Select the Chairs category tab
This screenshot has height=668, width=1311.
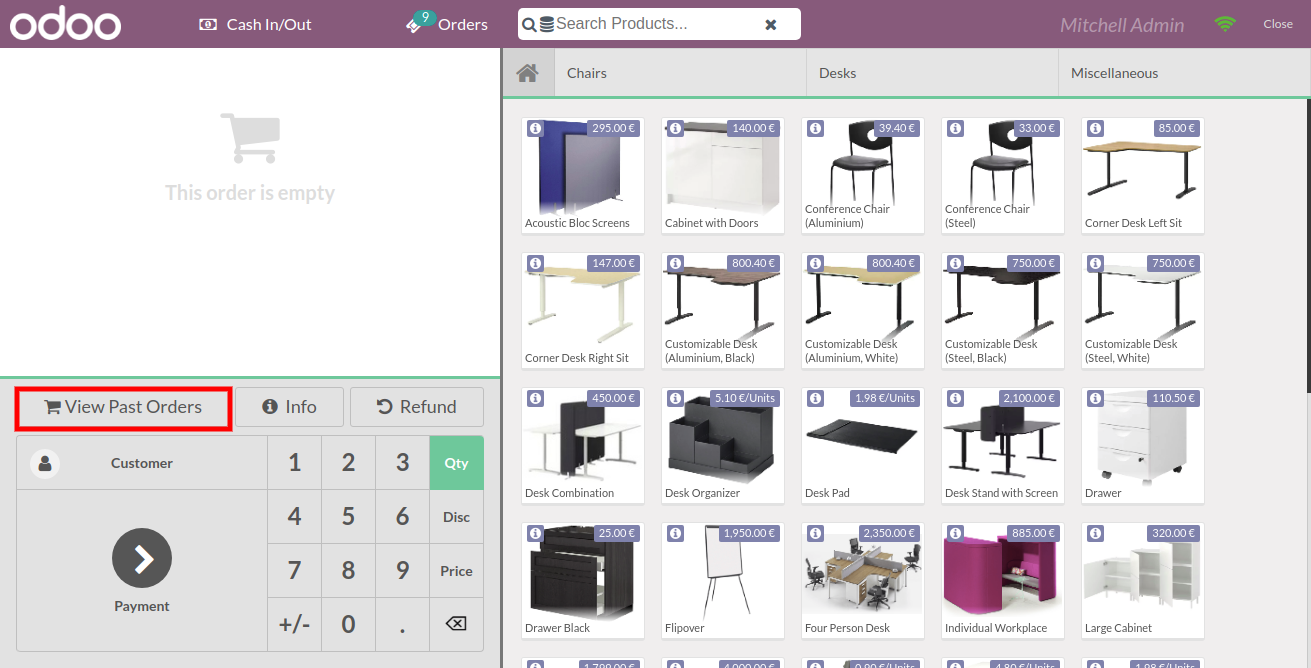click(680, 73)
